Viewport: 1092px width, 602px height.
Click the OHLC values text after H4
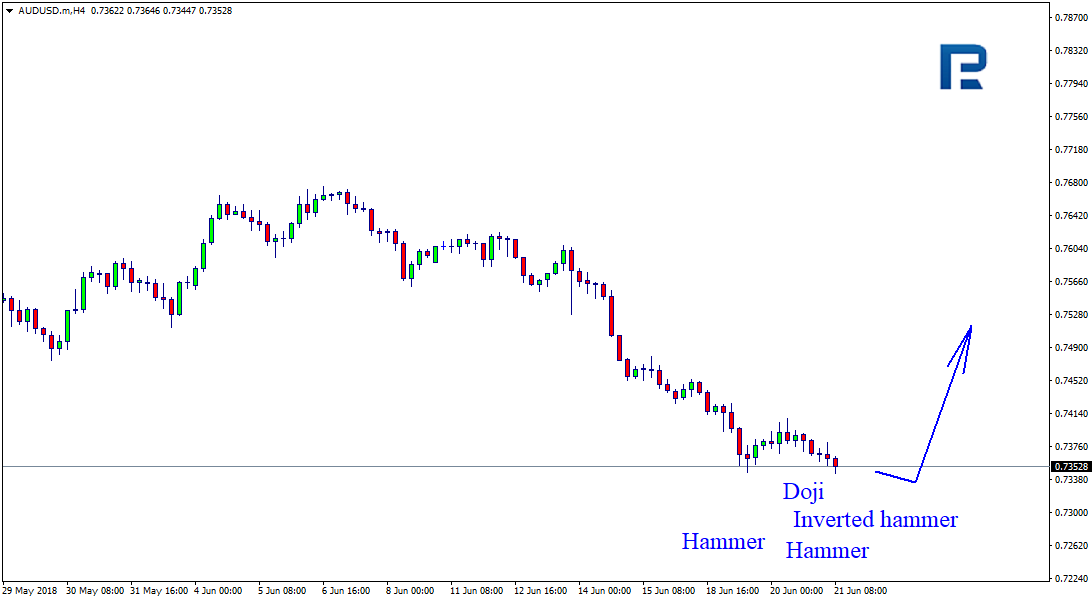click(x=161, y=11)
